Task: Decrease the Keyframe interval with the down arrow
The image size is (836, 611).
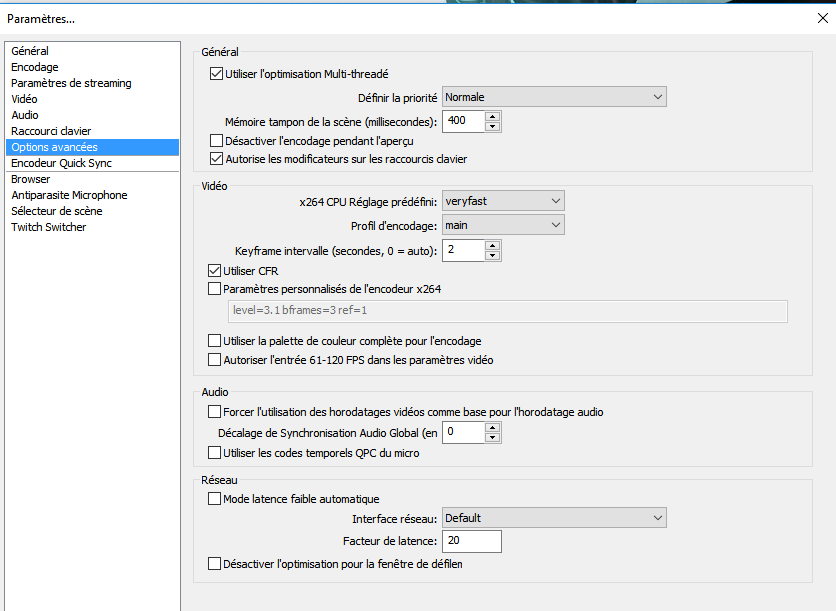Action: pos(493,255)
